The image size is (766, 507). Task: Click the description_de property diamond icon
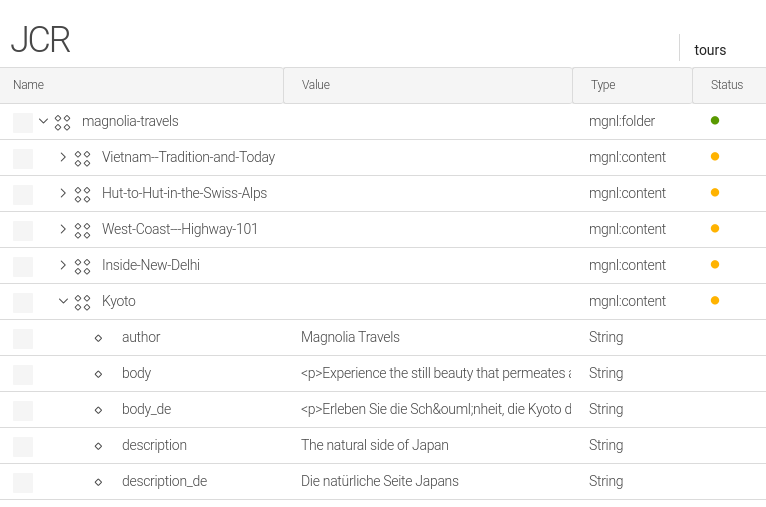[98, 482]
